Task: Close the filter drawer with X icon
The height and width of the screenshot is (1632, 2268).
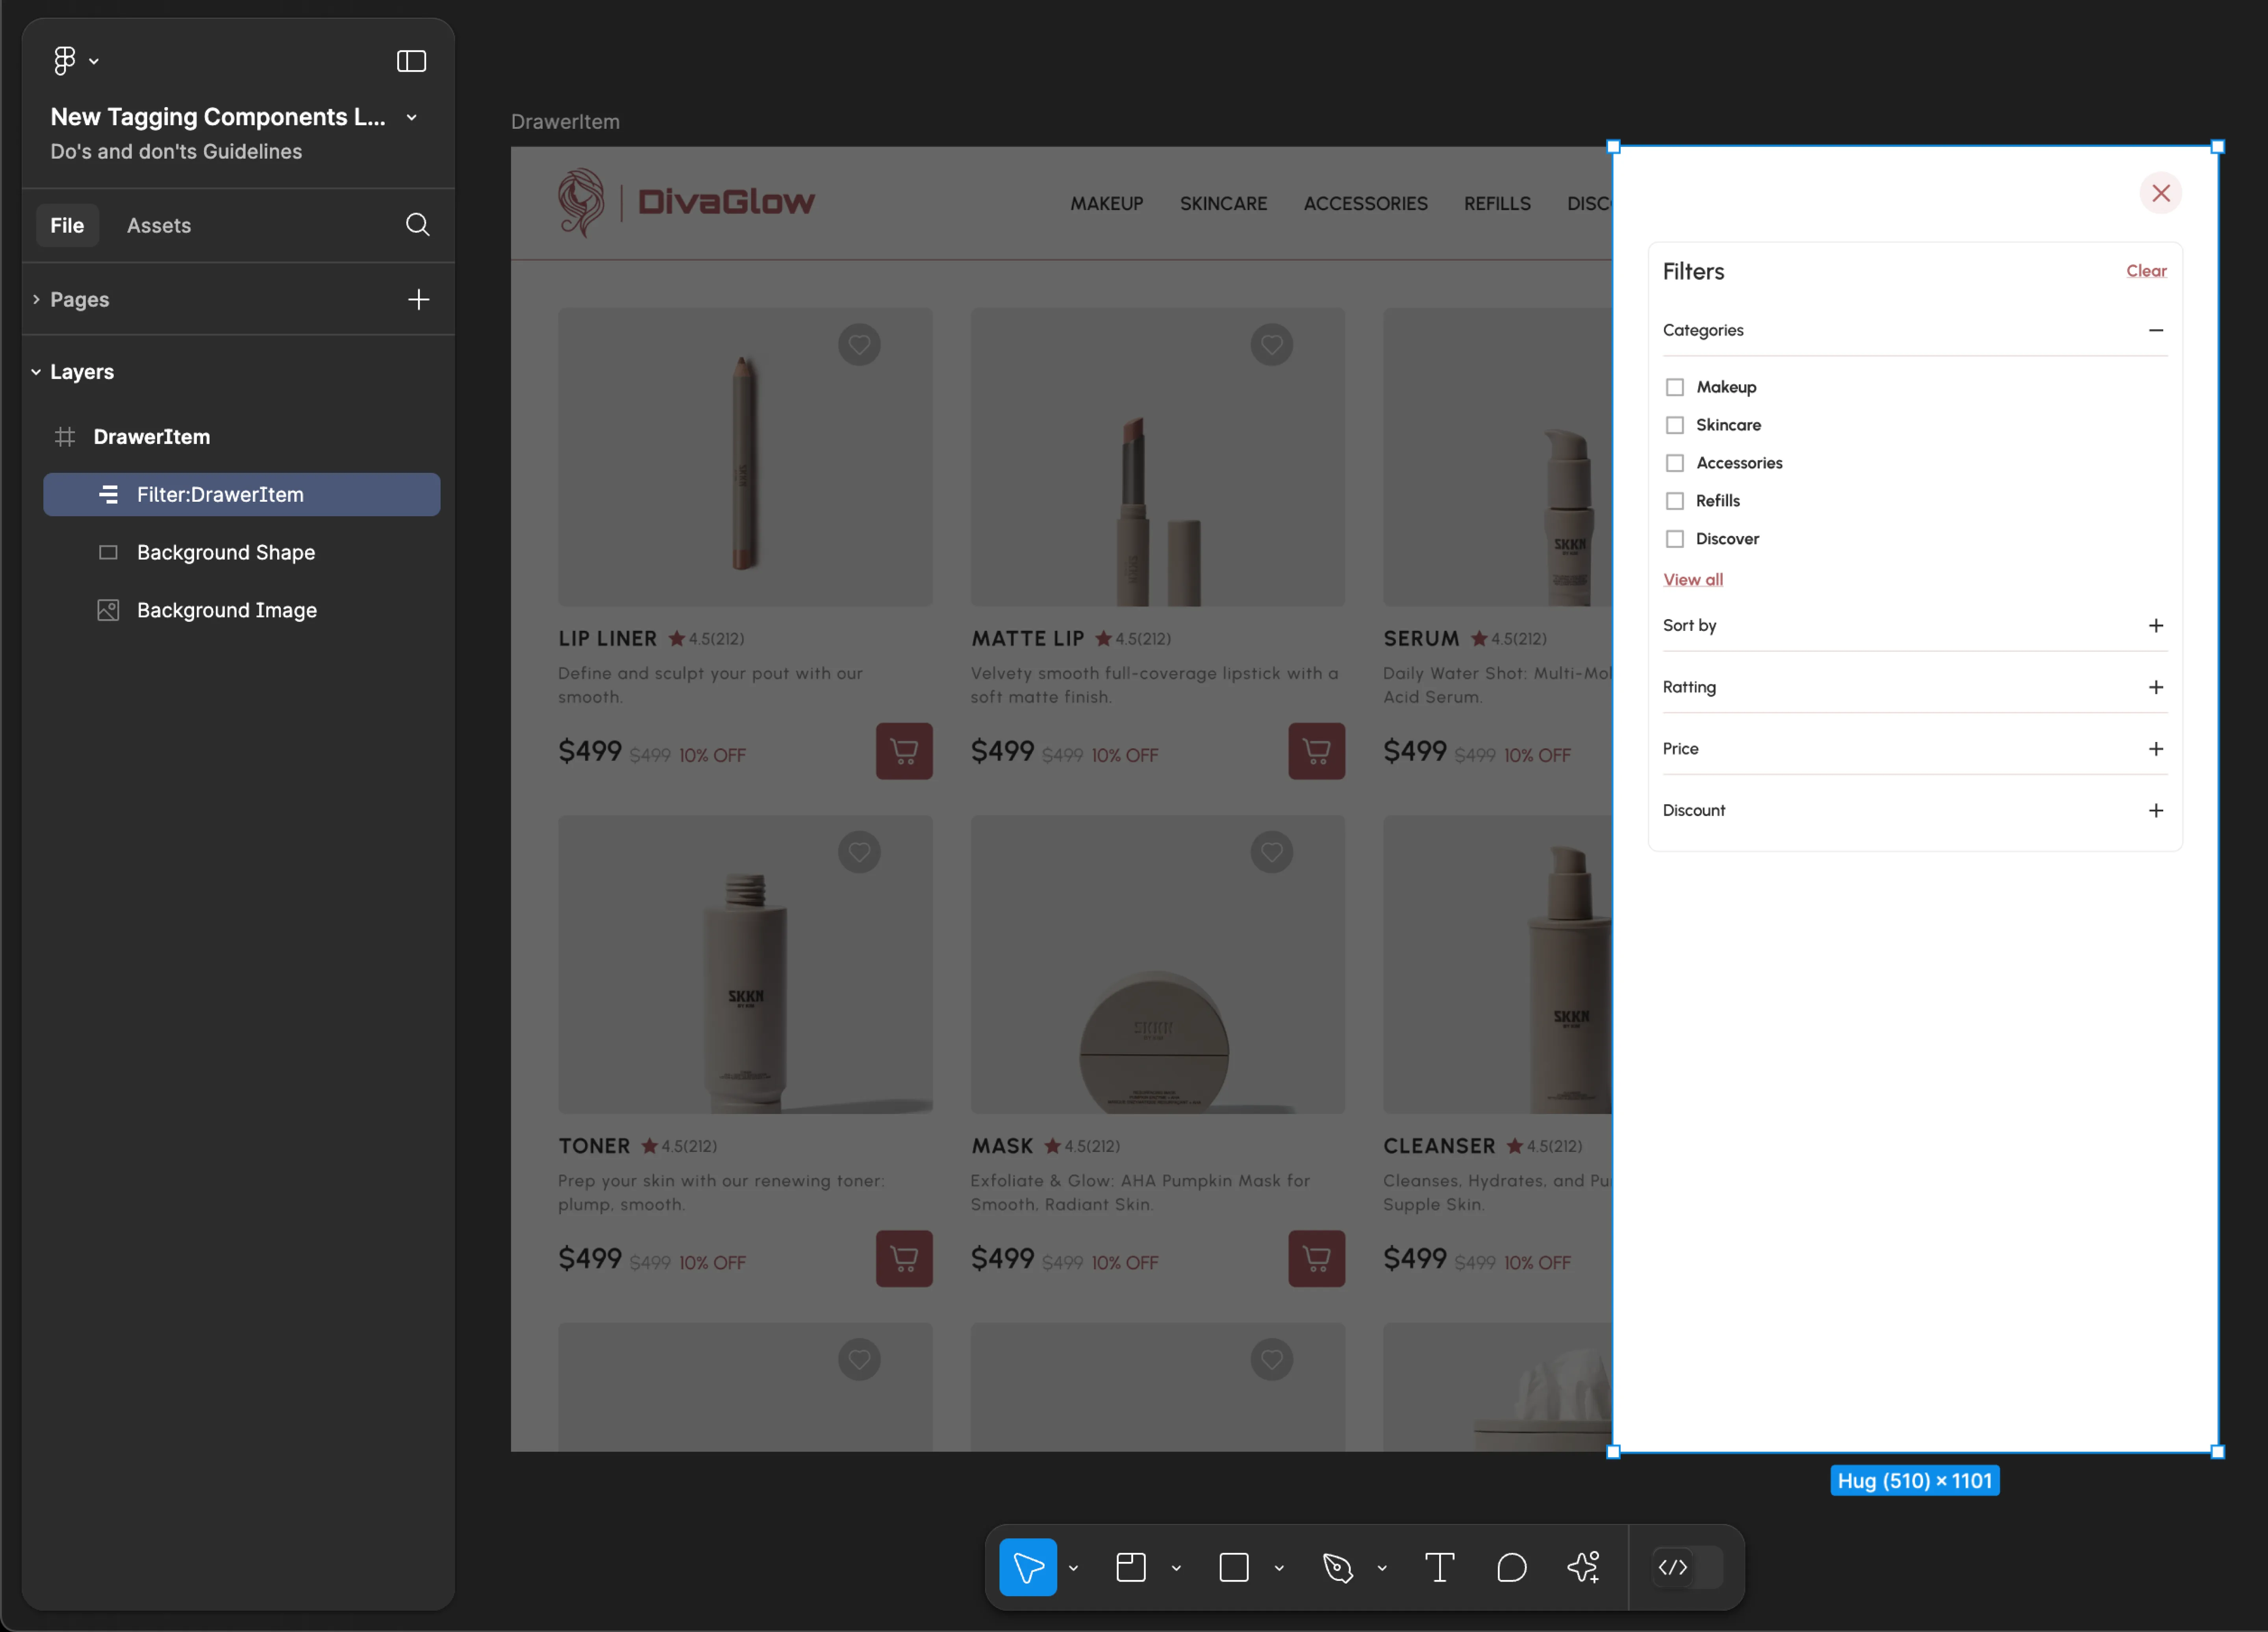Action: point(2160,193)
